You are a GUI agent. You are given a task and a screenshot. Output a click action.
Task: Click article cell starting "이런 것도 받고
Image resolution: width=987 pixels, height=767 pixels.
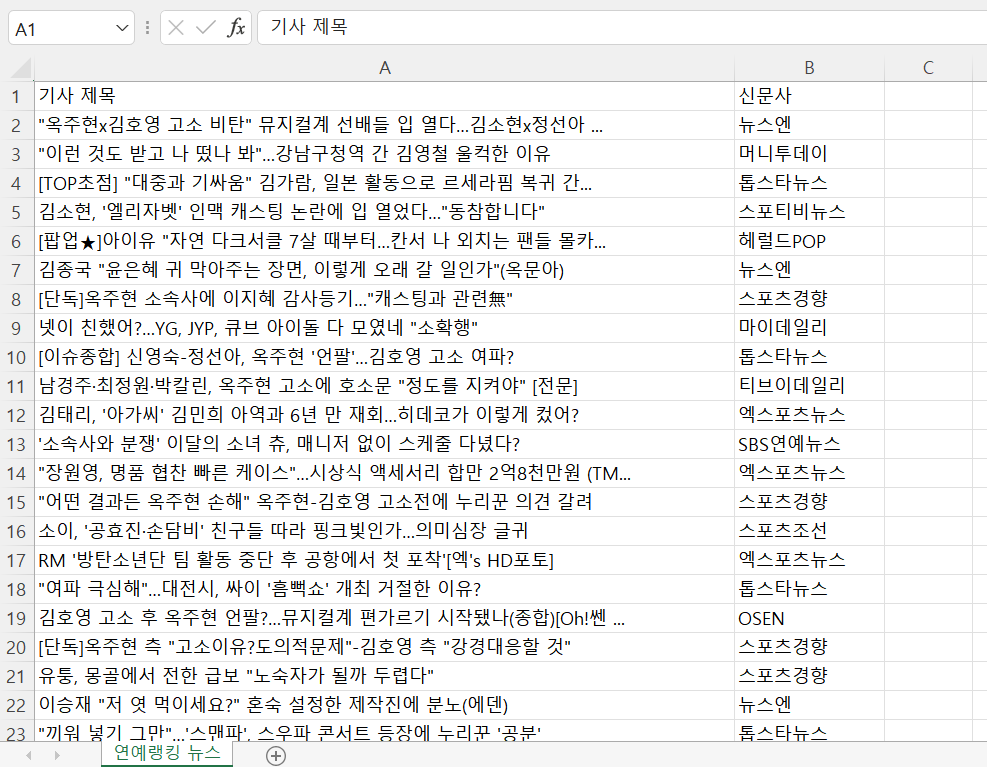384,154
